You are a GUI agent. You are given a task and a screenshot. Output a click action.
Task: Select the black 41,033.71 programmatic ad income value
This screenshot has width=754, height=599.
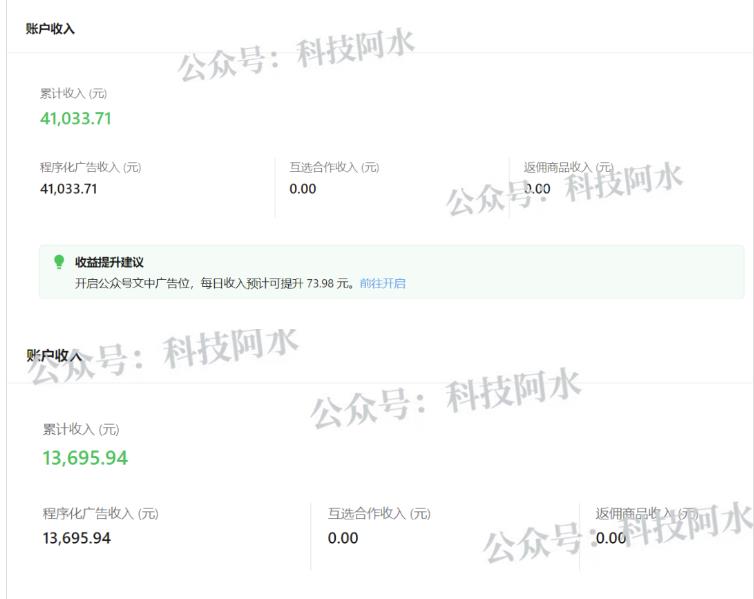coord(69,188)
